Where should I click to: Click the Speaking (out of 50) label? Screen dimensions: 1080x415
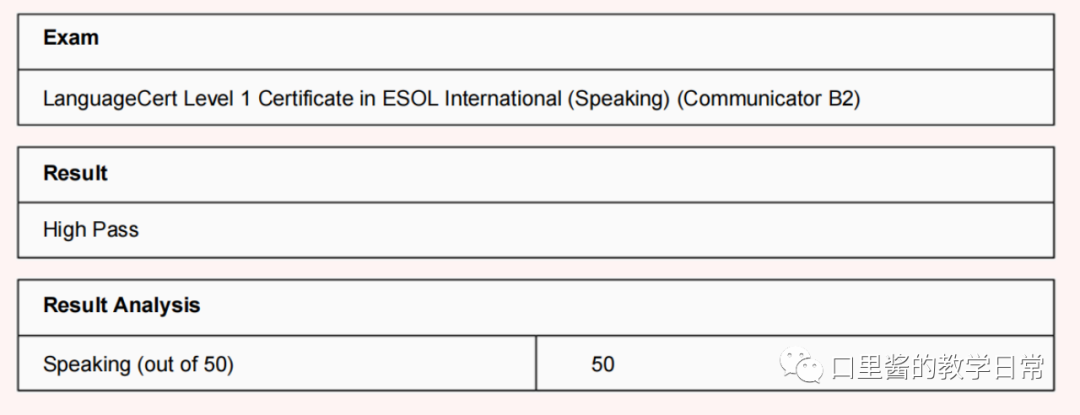pyautogui.click(x=138, y=364)
